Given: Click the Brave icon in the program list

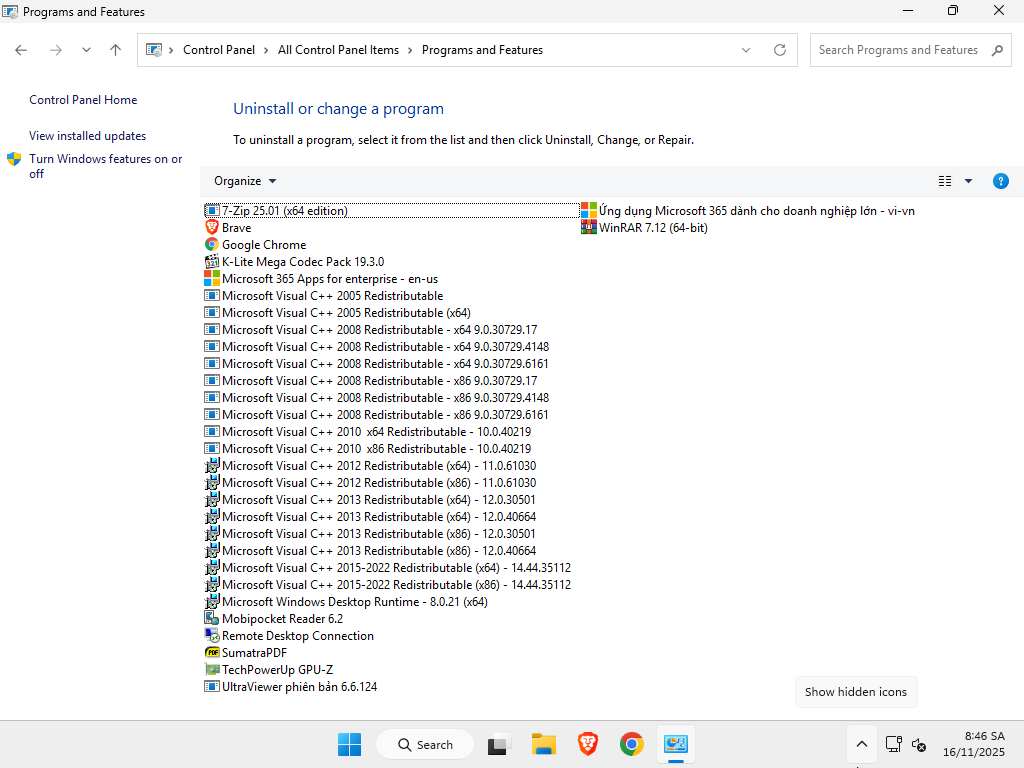Looking at the screenshot, I should tap(211, 227).
